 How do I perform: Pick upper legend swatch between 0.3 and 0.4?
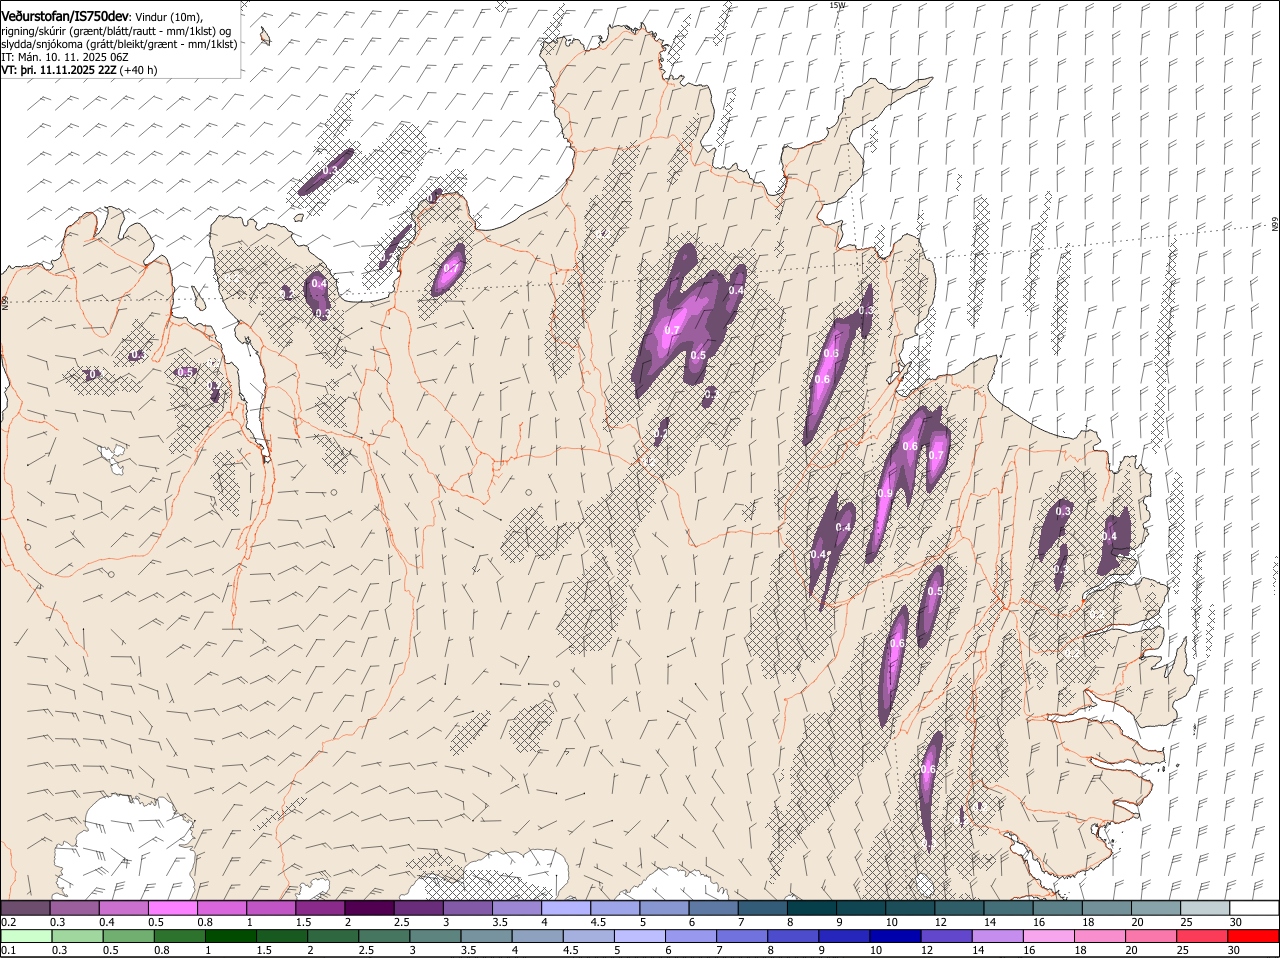[75, 908]
